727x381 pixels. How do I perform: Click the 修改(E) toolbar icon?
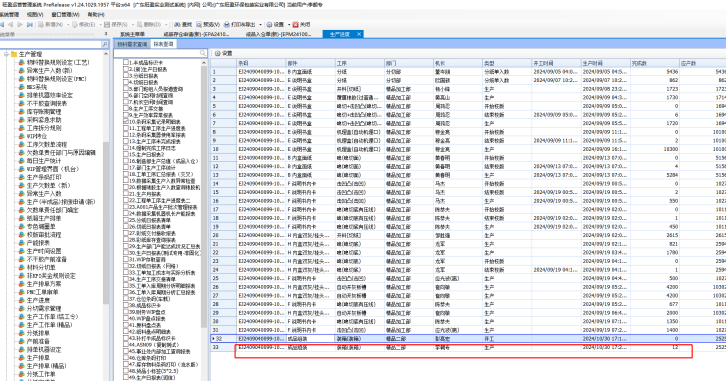click(x=74, y=25)
